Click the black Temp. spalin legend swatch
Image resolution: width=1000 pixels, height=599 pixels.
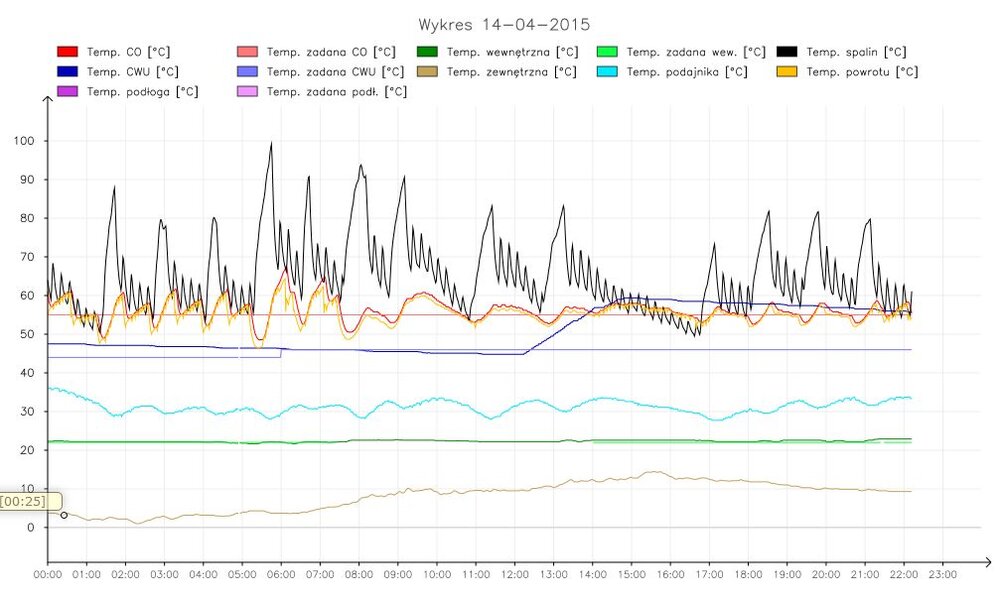pos(787,52)
